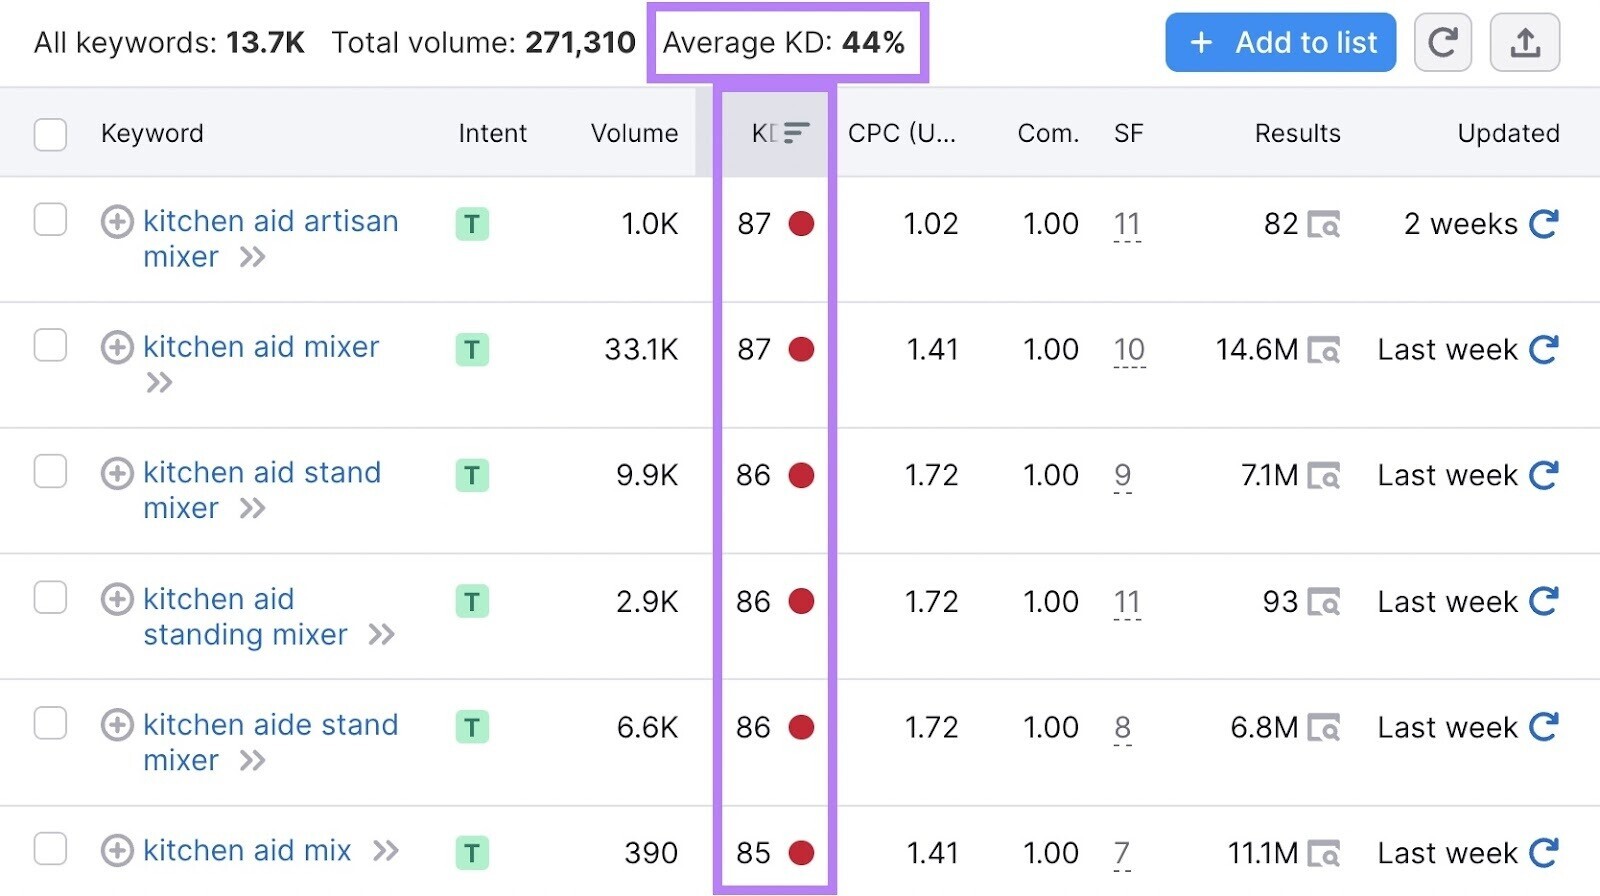Click the Total volume: 271,310 summary

[483, 43]
